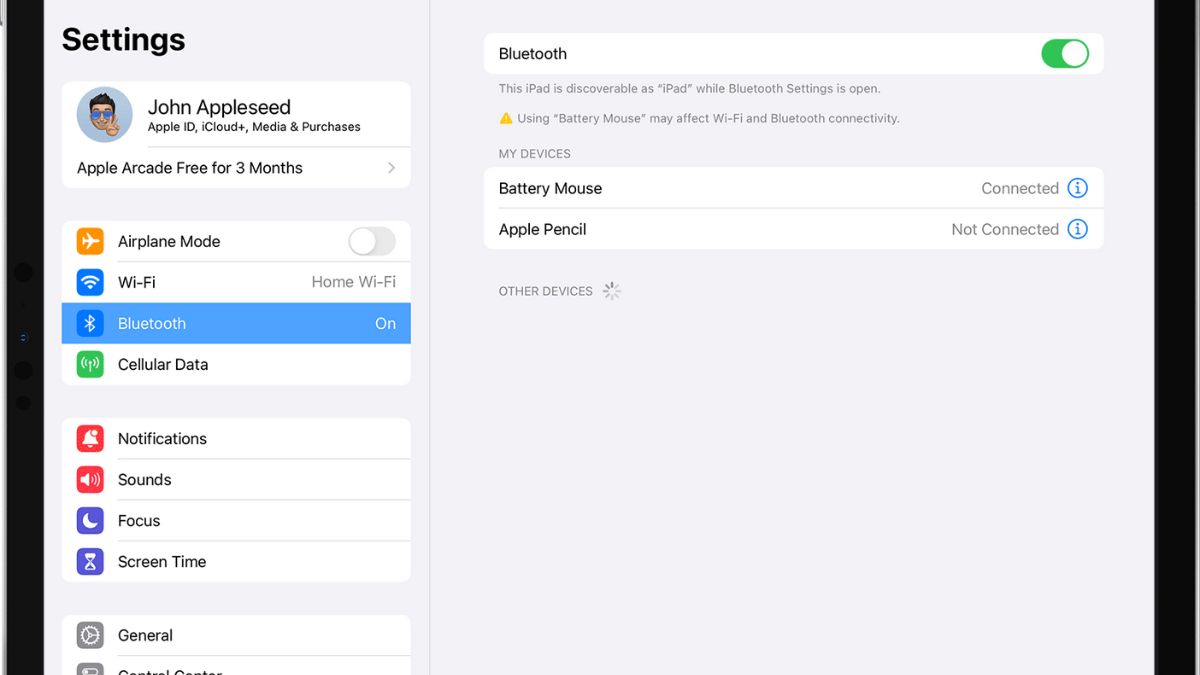Tap the Screen Time hourglass icon

90,561
